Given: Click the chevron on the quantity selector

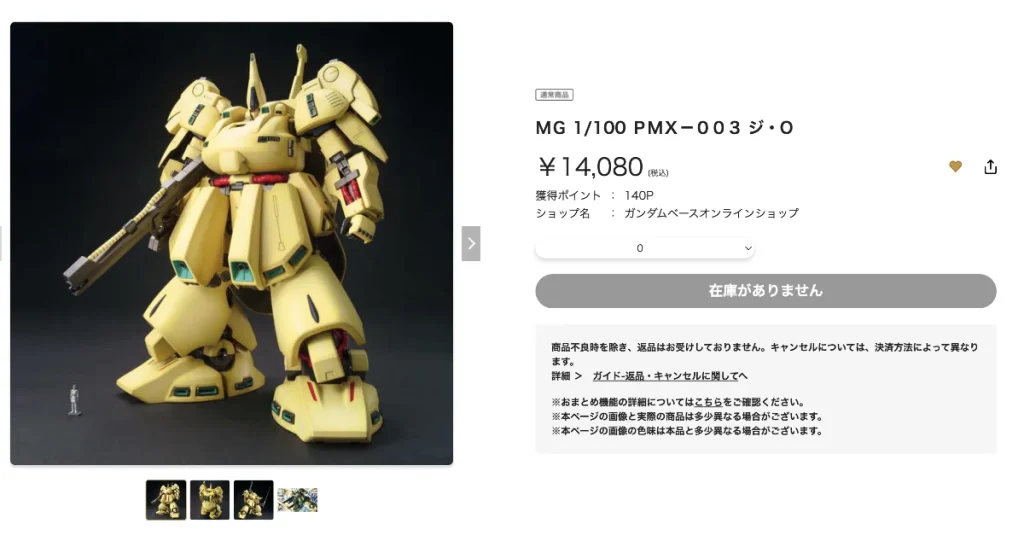Looking at the screenshot, I should coord(748,248).
